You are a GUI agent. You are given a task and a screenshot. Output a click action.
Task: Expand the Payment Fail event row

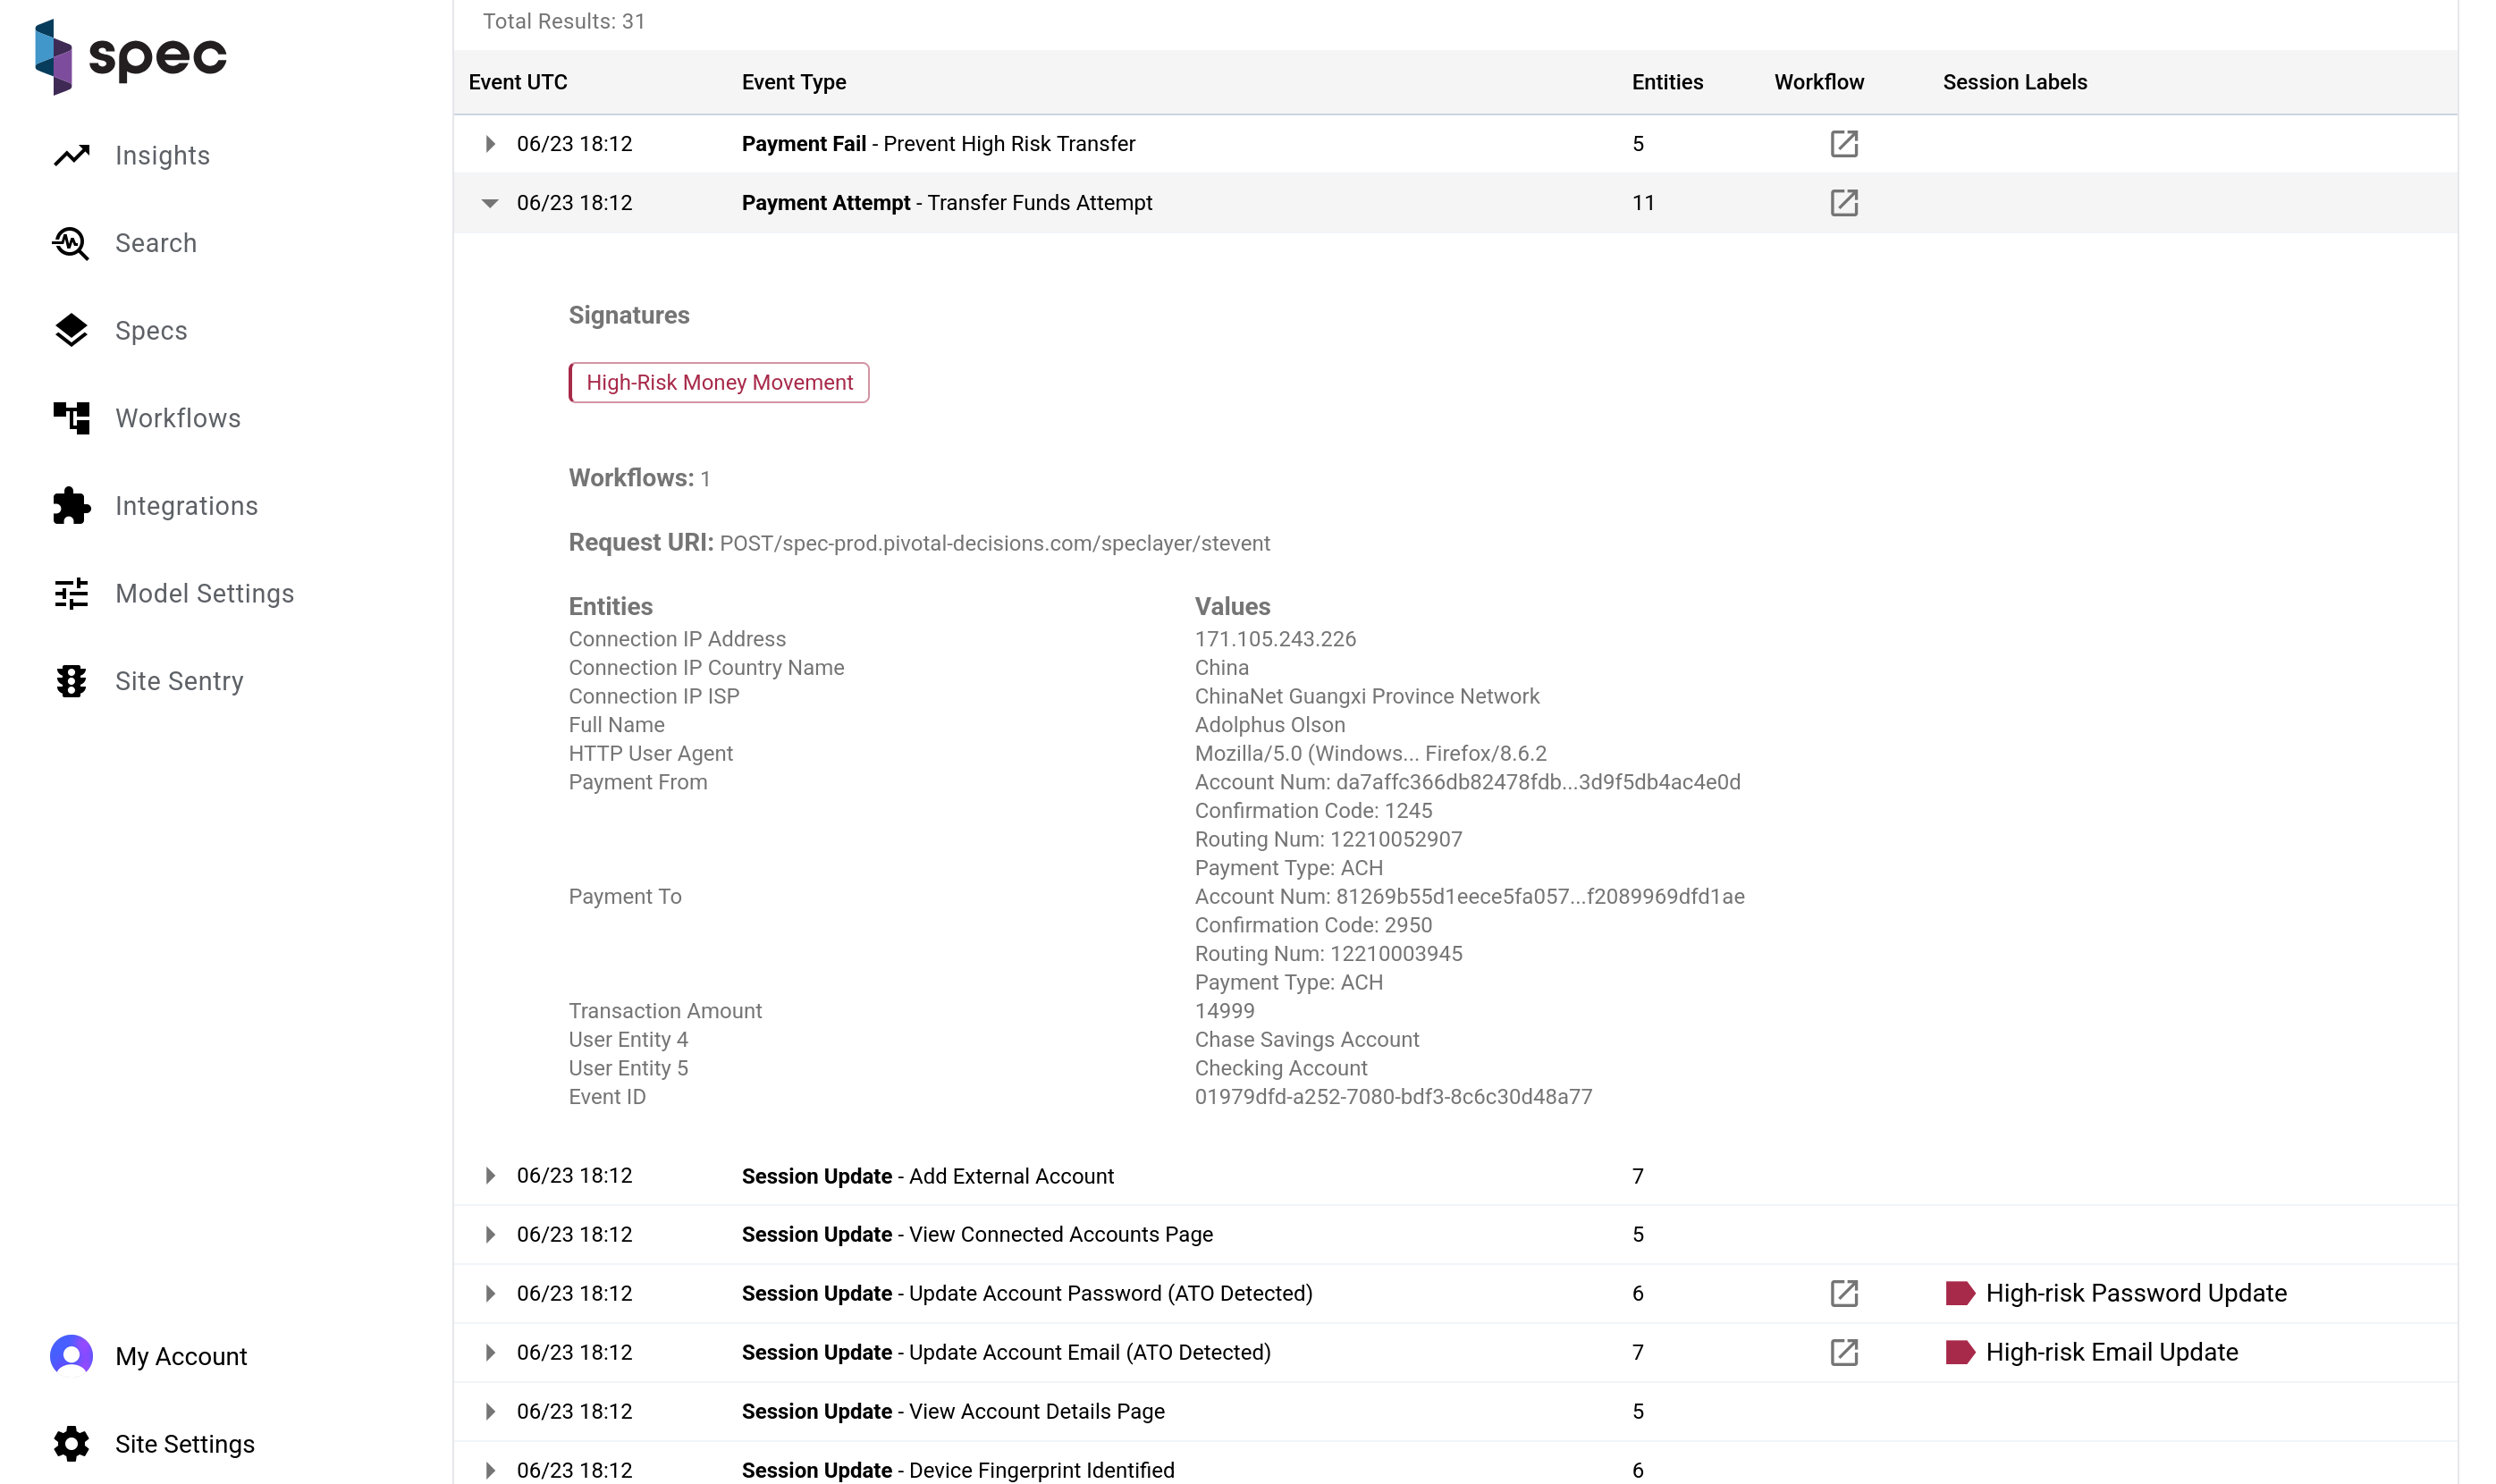click(x=490, y=144)
